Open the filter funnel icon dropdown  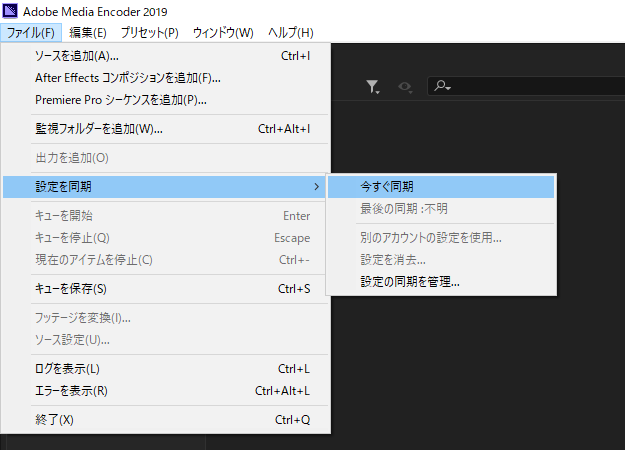point(373,86)
